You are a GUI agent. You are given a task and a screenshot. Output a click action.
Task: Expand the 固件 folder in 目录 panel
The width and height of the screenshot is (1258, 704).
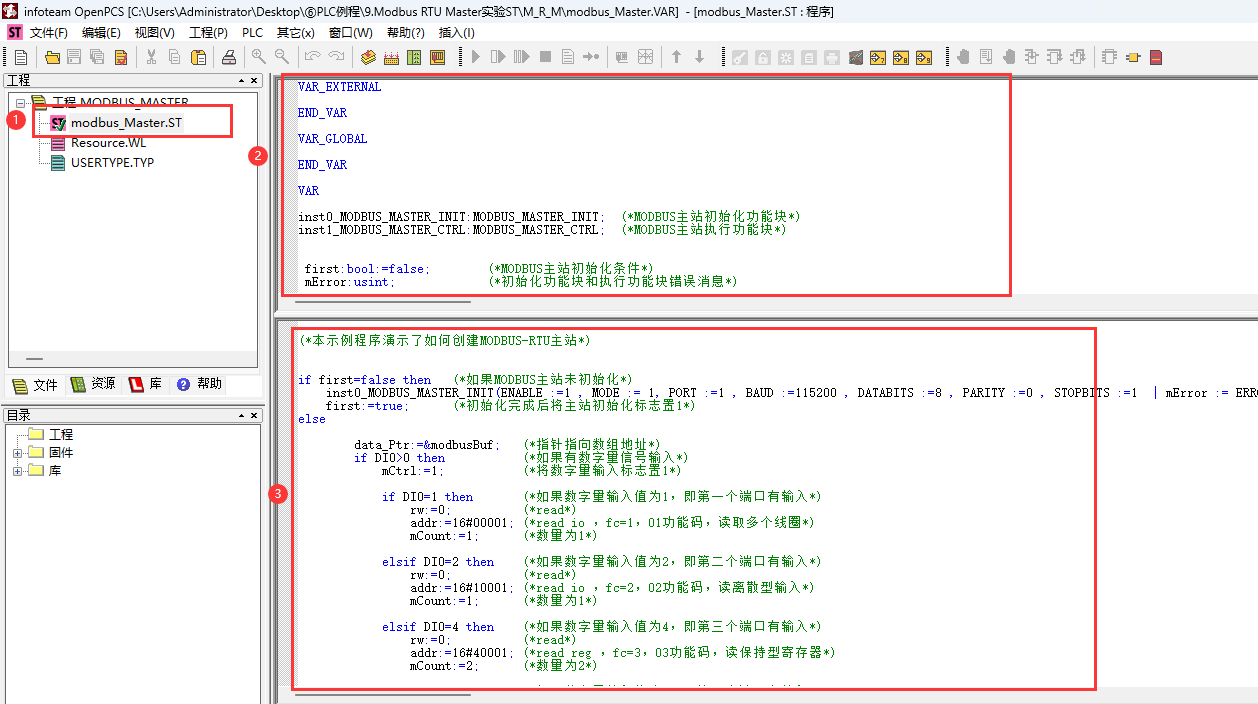tap(18, 453)
